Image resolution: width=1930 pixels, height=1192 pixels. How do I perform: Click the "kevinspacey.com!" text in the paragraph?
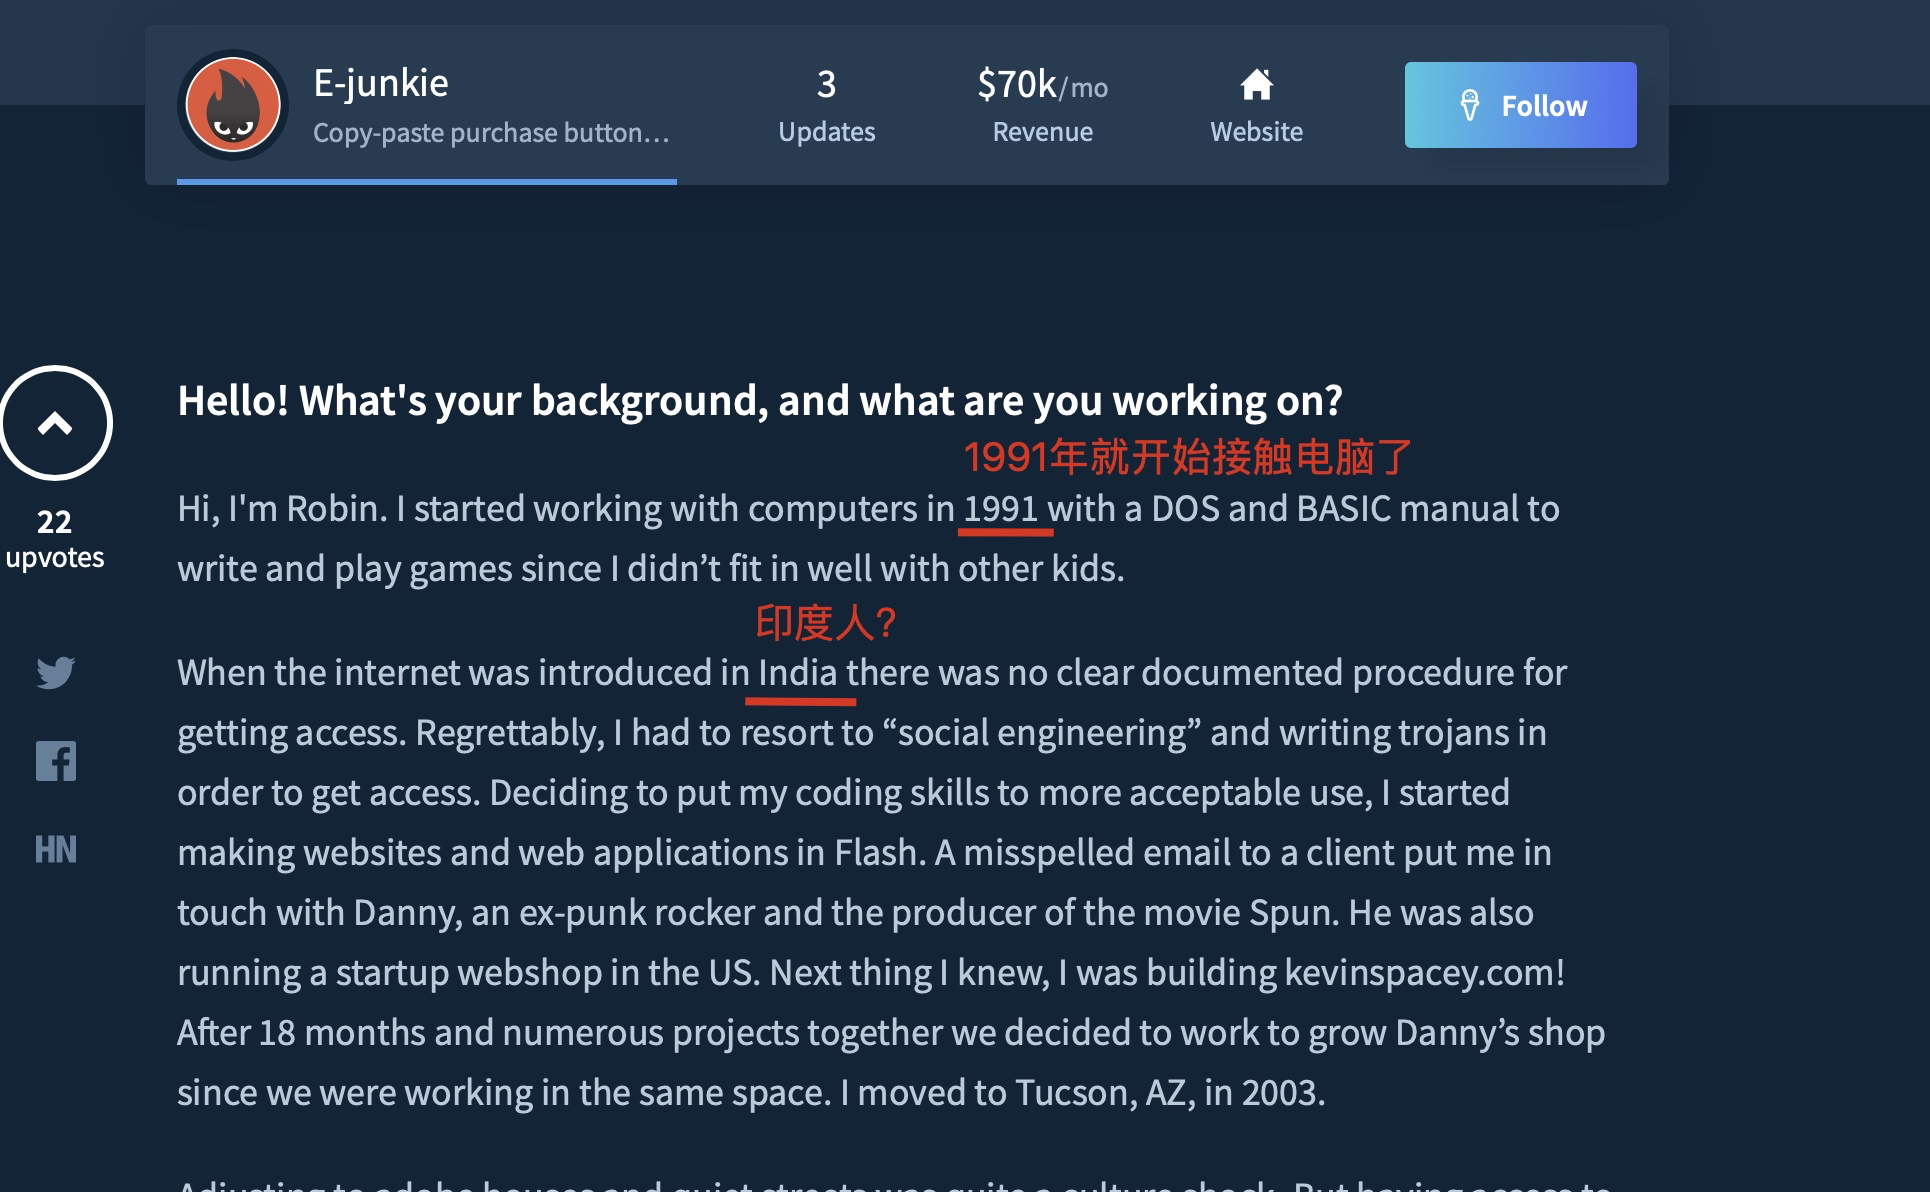pyautogui.click(x=1424, y=973)
